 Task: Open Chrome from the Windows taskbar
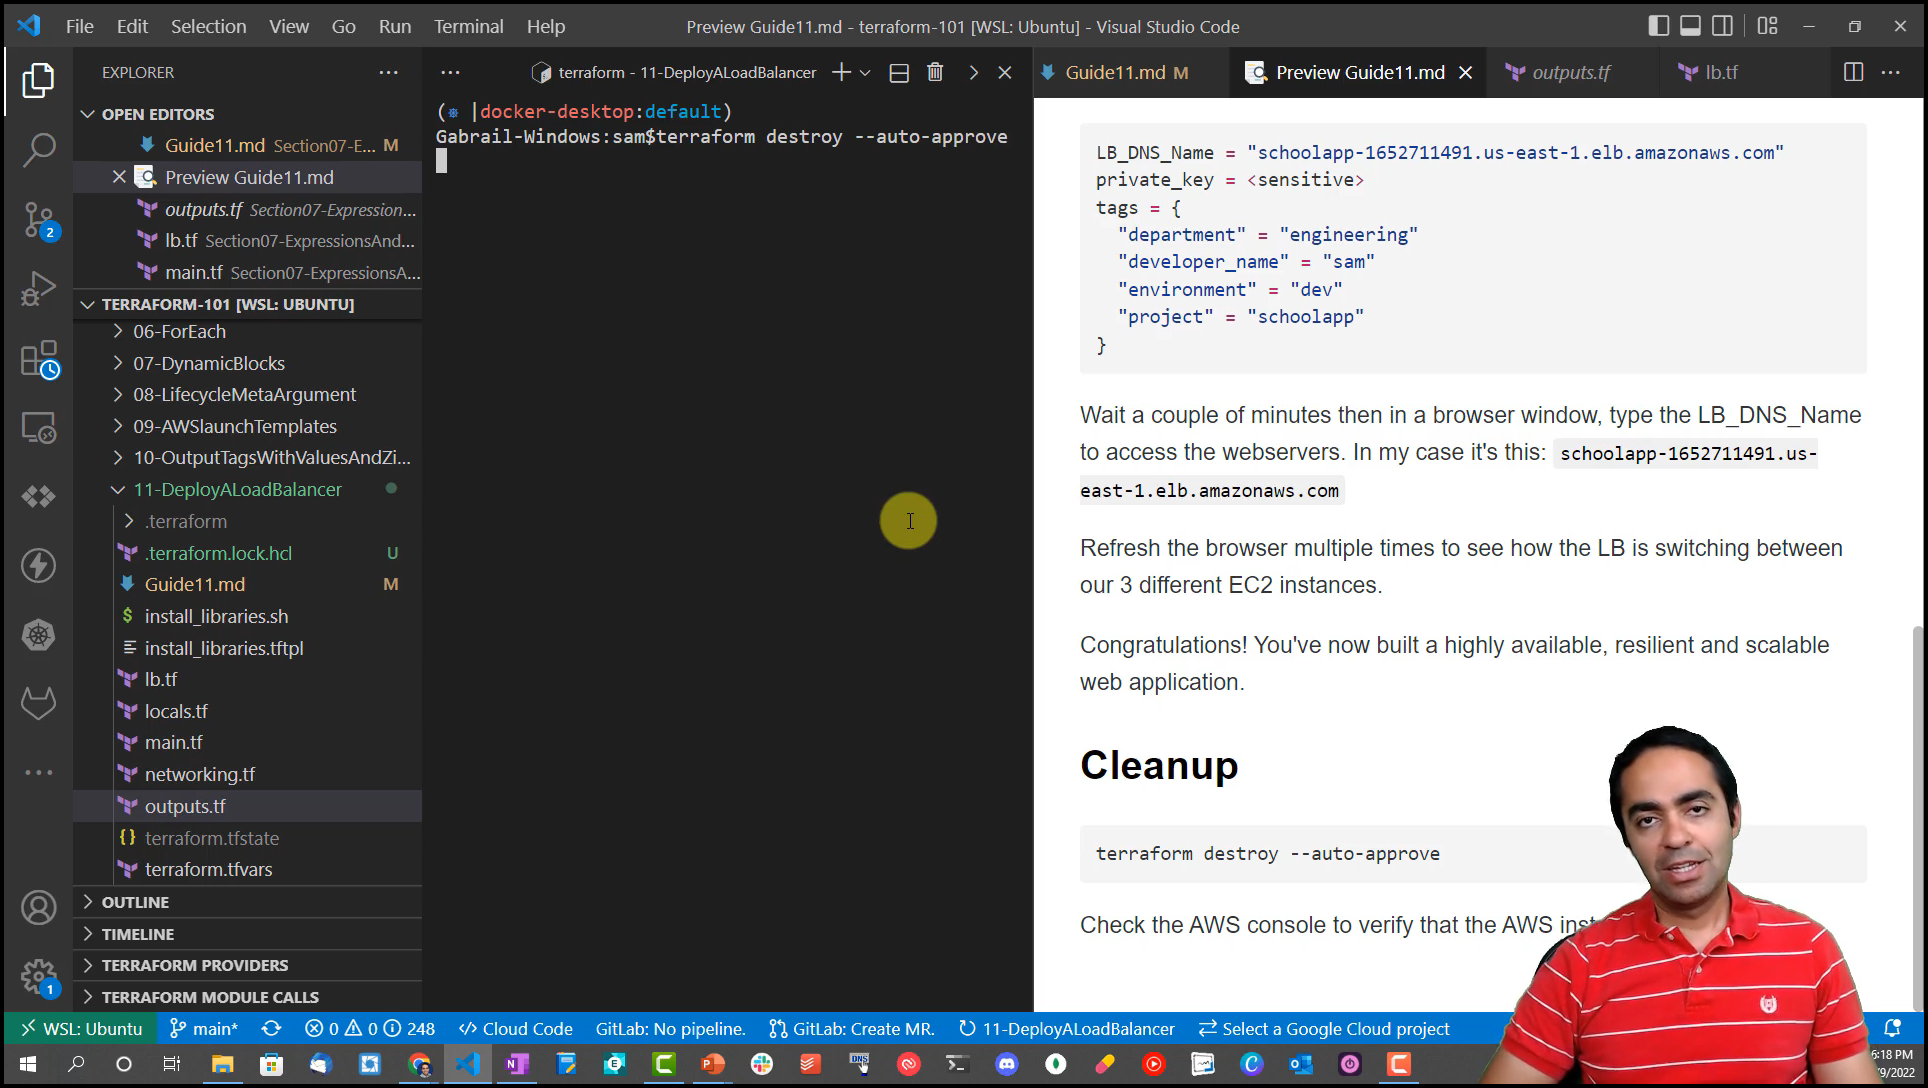point(419,1064)
